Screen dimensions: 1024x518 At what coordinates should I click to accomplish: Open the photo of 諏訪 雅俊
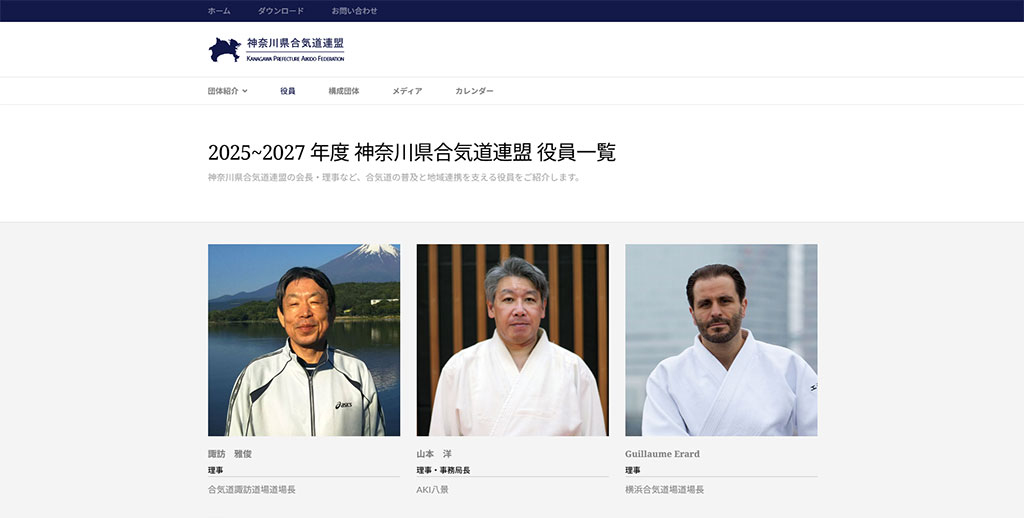304,340
